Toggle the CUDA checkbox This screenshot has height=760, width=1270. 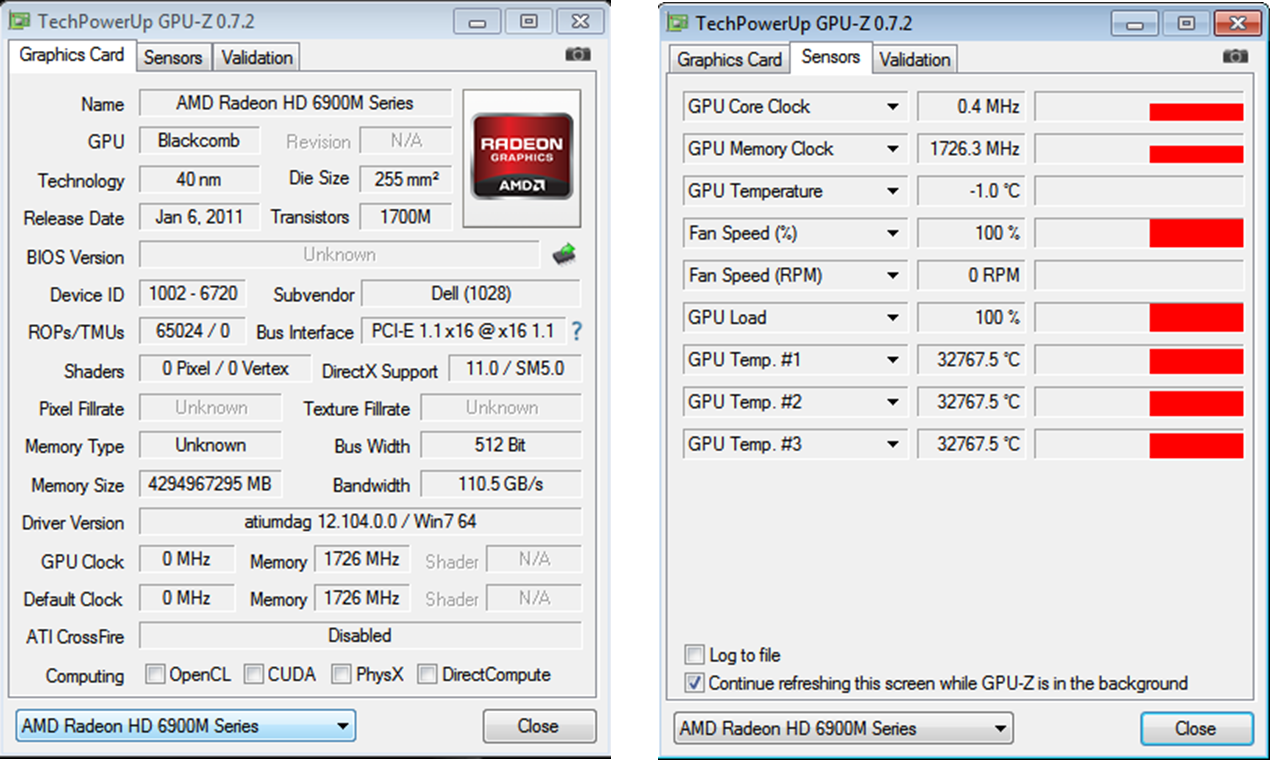tap(254, 675)
